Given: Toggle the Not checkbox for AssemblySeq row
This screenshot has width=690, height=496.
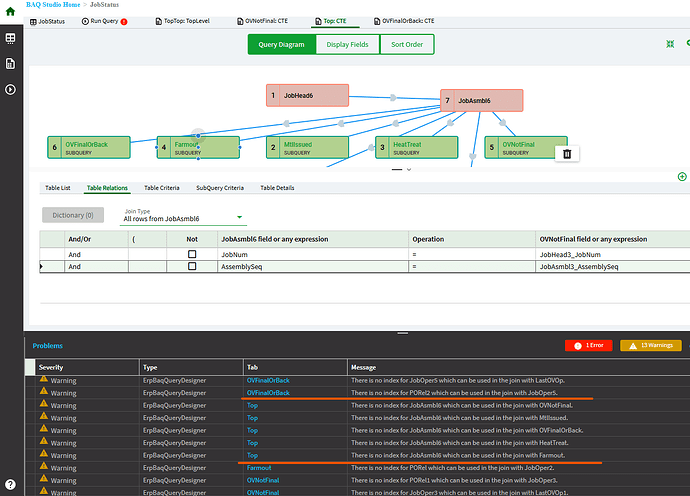Looking at the screenshot, I should point(192,267).
